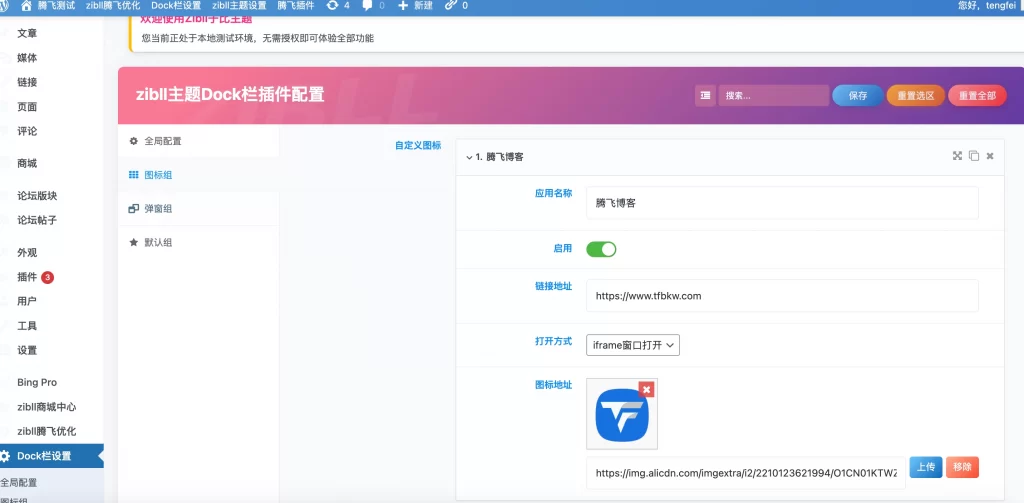
Task: Click the 重置全部 button
Action: pos(977,95)
